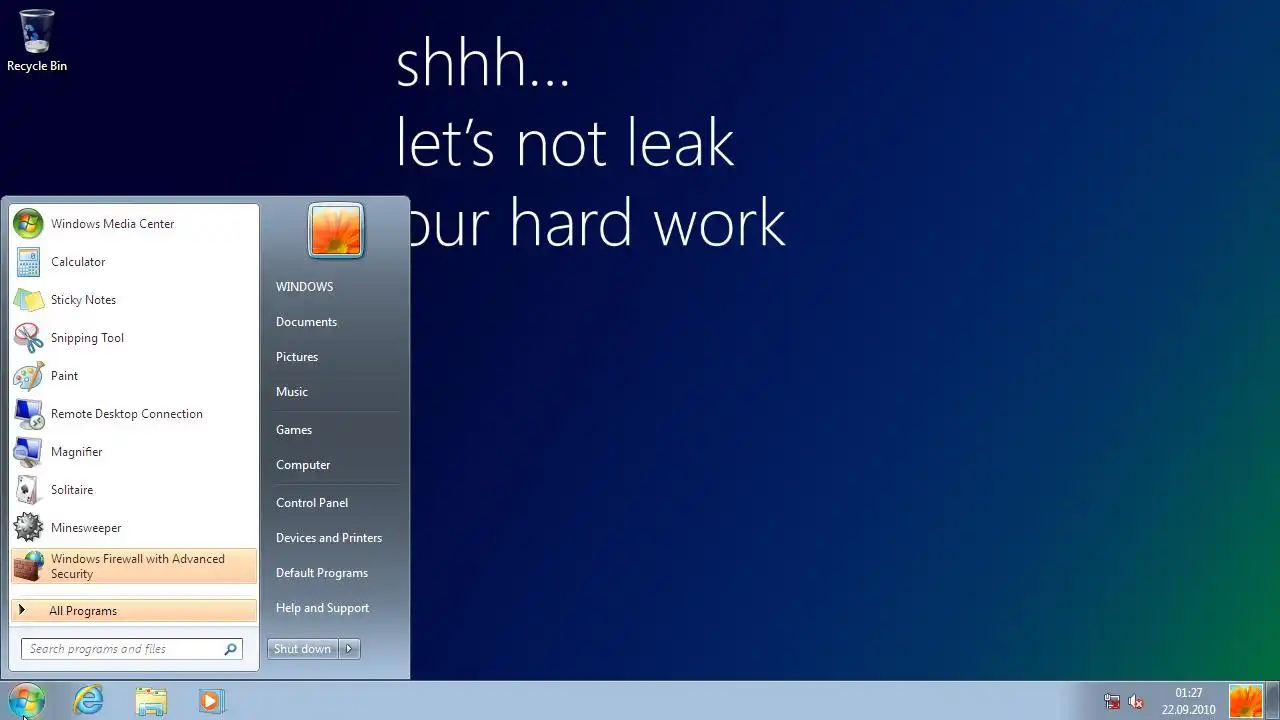Open Internet Explorer from the taskbar

89,701
